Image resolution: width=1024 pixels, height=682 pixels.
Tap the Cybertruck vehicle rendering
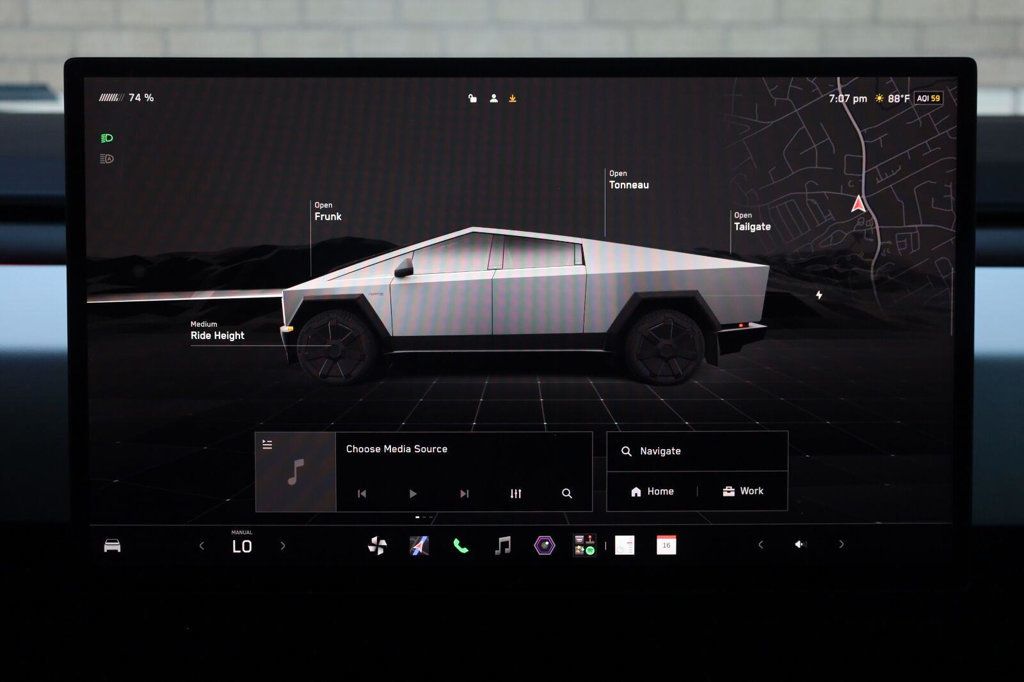tap(524, 306)
